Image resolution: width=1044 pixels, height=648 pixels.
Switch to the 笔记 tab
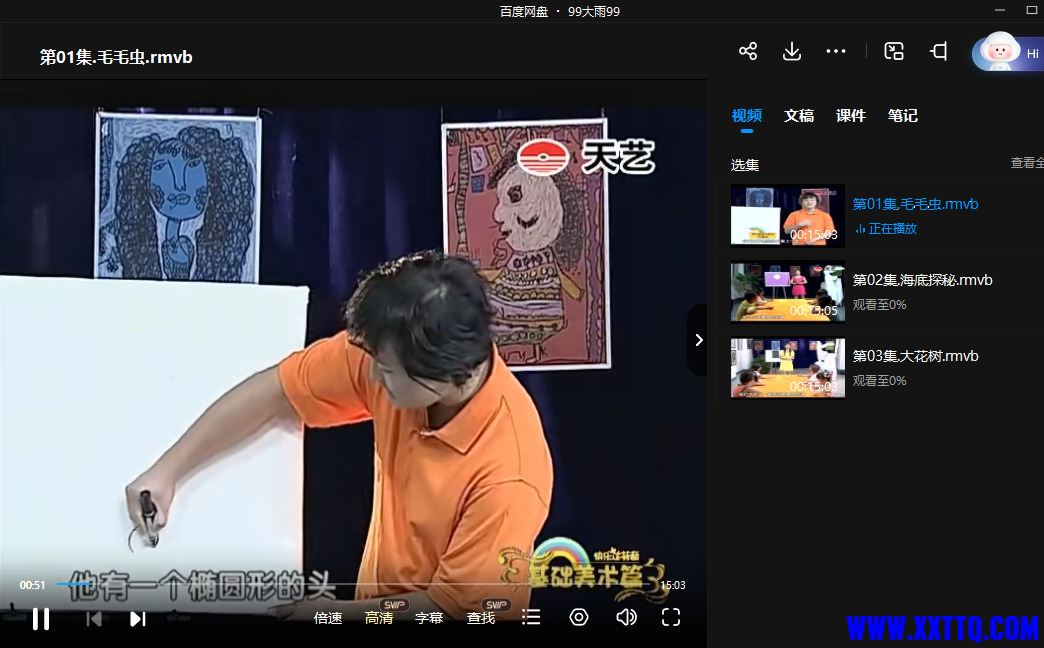coord(903,116)
